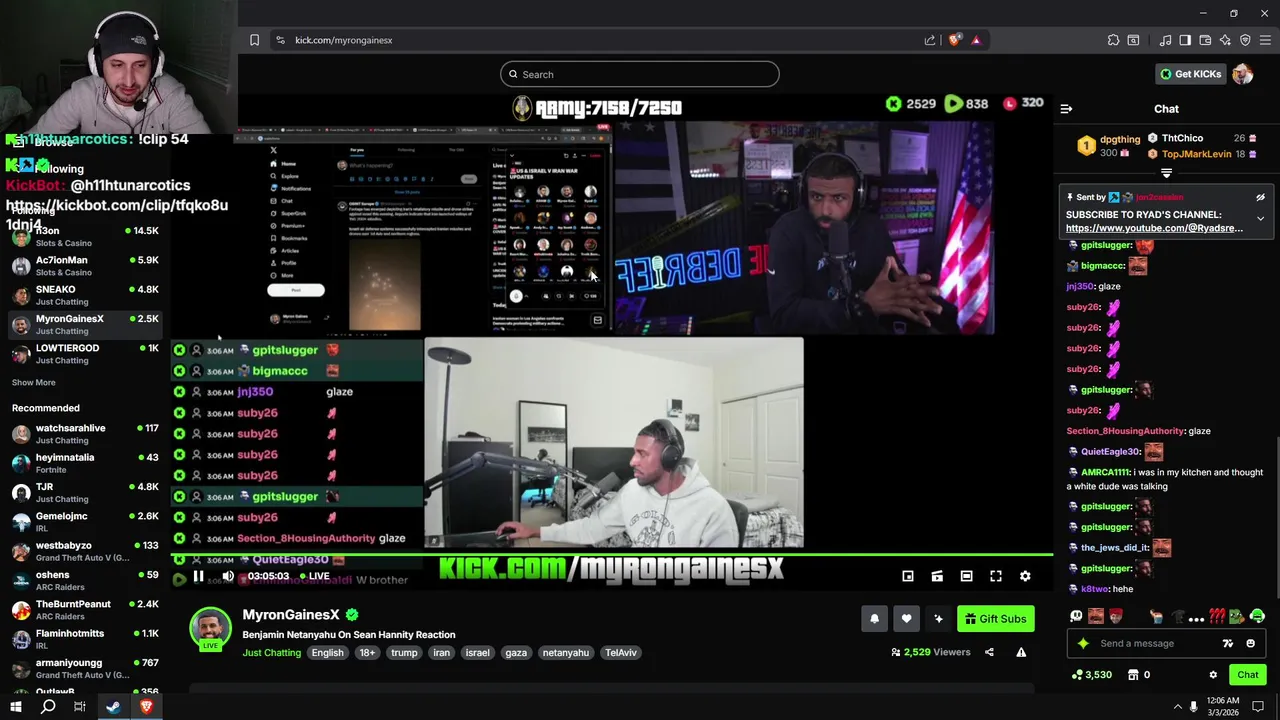Screen dimensions: 1280x720
Task: Click the Kick search box
Action: coord(640,74)
